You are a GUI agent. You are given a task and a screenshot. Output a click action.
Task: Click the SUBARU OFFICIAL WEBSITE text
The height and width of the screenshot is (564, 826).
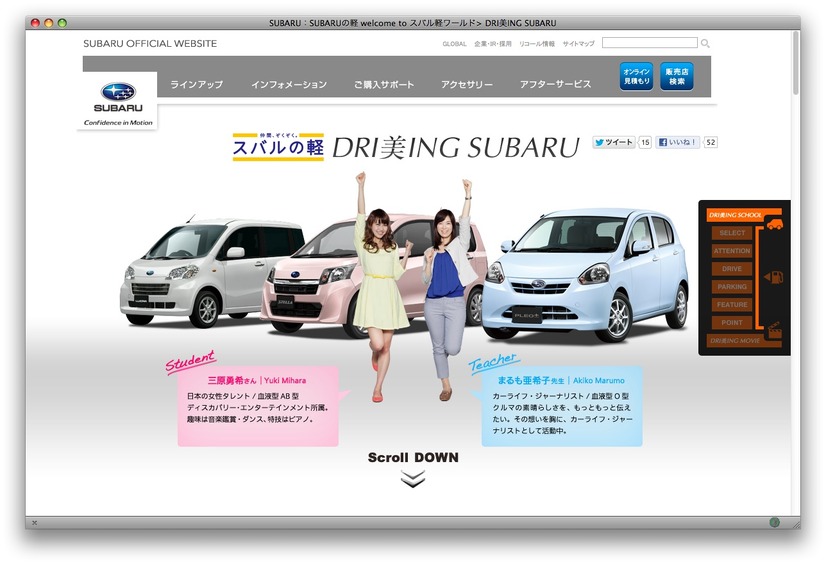tap(150, 44)
